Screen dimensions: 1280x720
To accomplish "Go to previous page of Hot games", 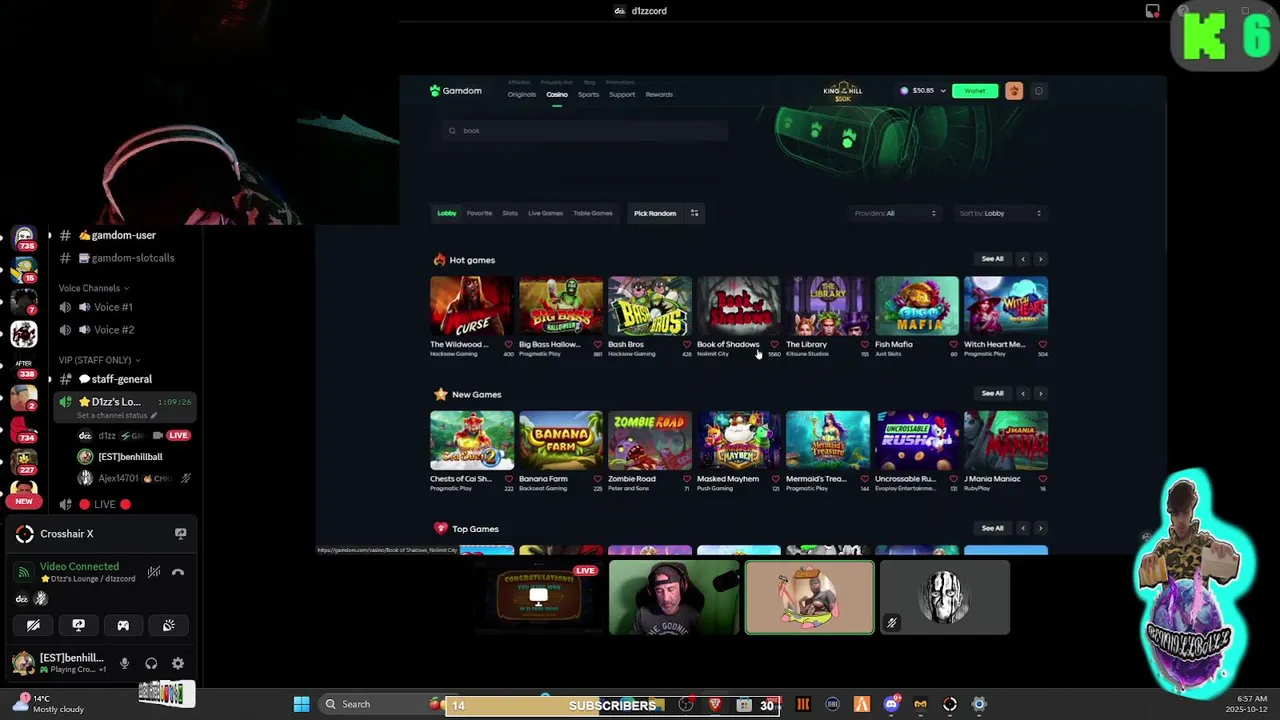I will click(1023, 259).
